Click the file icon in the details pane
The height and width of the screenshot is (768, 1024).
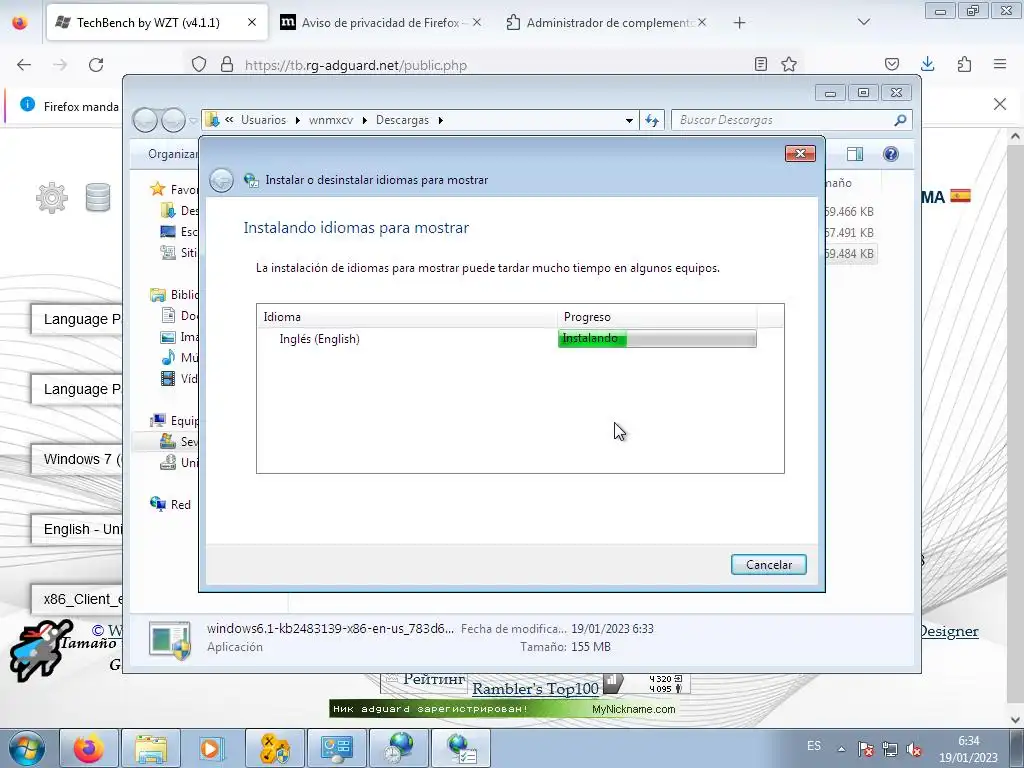170,639
